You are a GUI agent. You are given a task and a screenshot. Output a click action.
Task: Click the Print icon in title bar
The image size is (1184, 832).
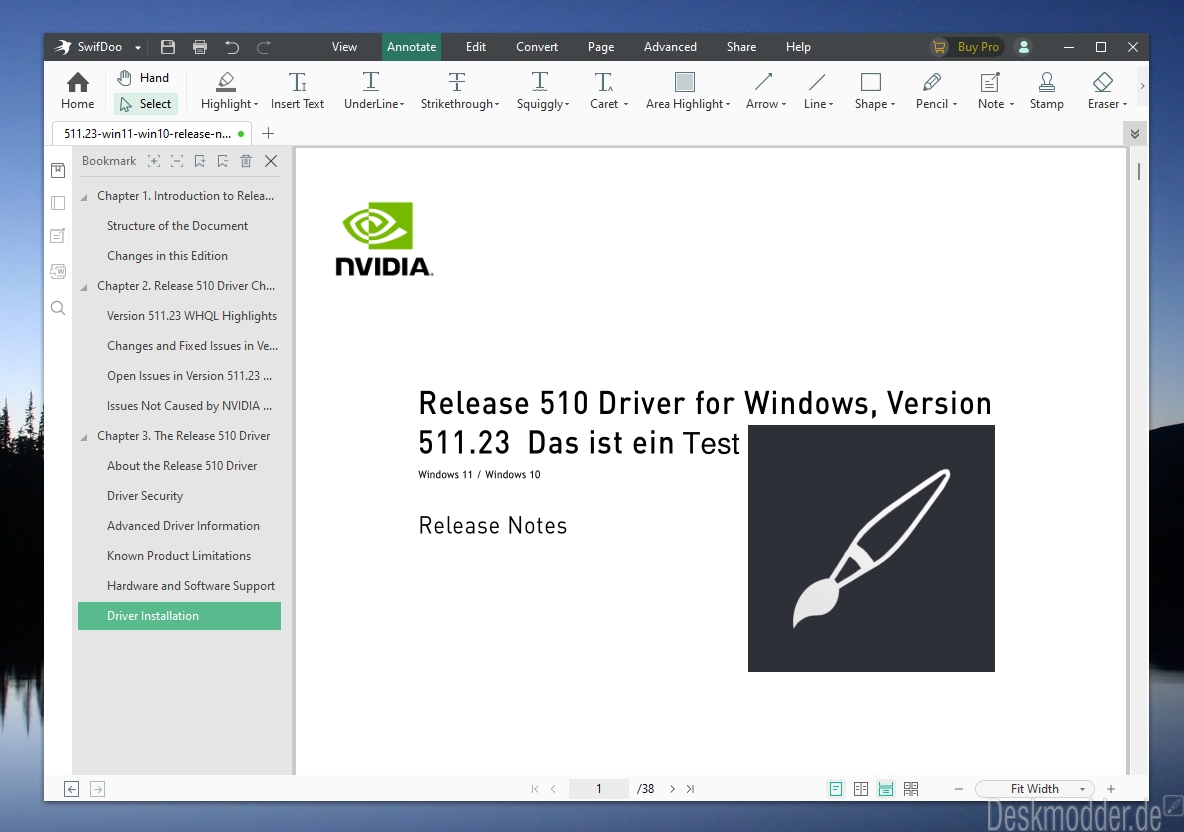[200, 47]
